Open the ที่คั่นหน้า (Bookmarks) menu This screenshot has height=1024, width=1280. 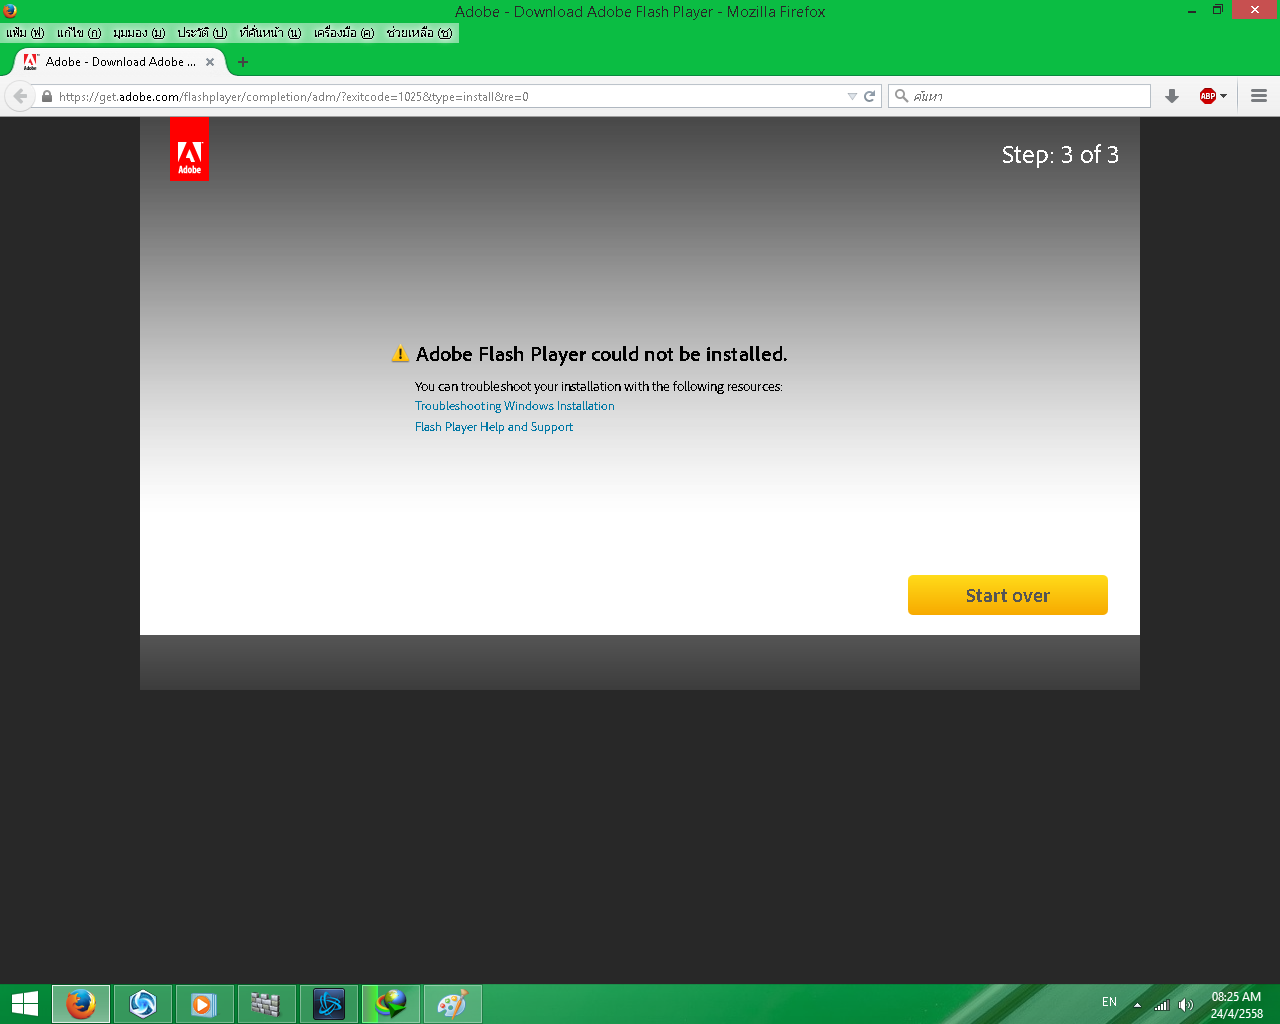(270, 33)
